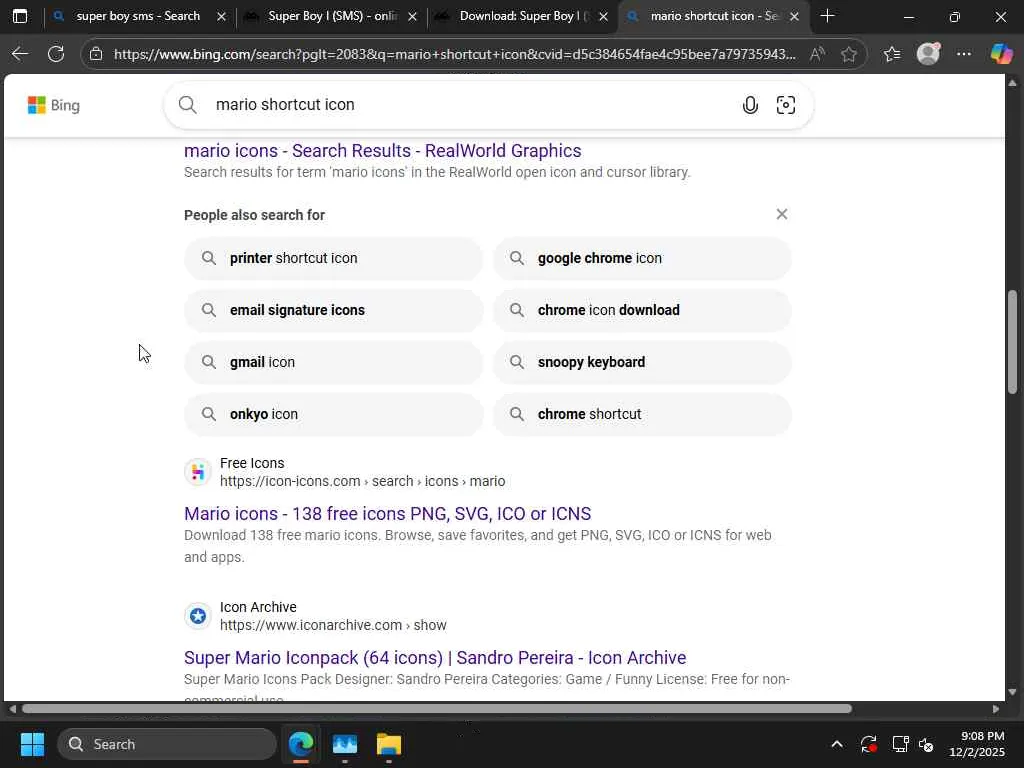
Task: Open File Explorer from the taskbar
Action: (x=389, y=744)
